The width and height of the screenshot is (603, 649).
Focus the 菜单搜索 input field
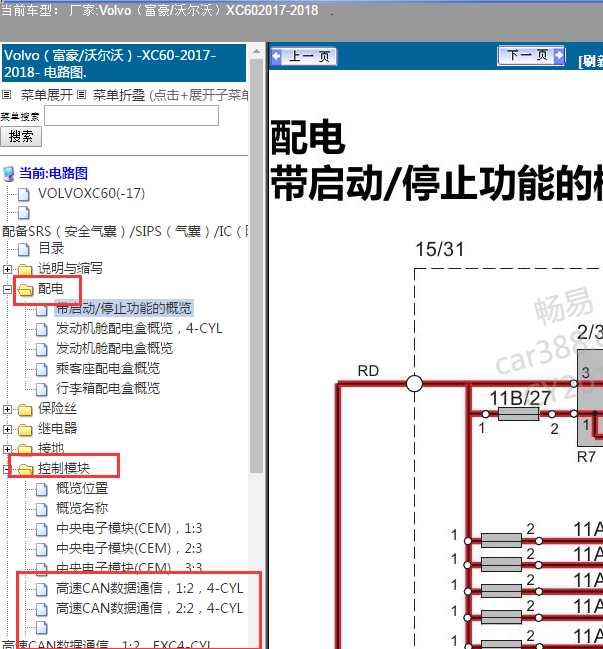[x=131, y=115]
